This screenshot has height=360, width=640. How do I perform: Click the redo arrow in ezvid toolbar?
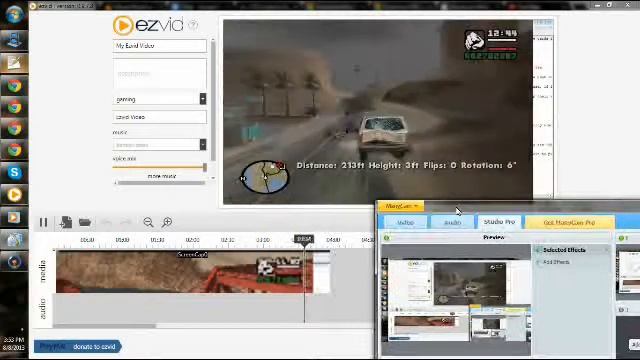126,222
